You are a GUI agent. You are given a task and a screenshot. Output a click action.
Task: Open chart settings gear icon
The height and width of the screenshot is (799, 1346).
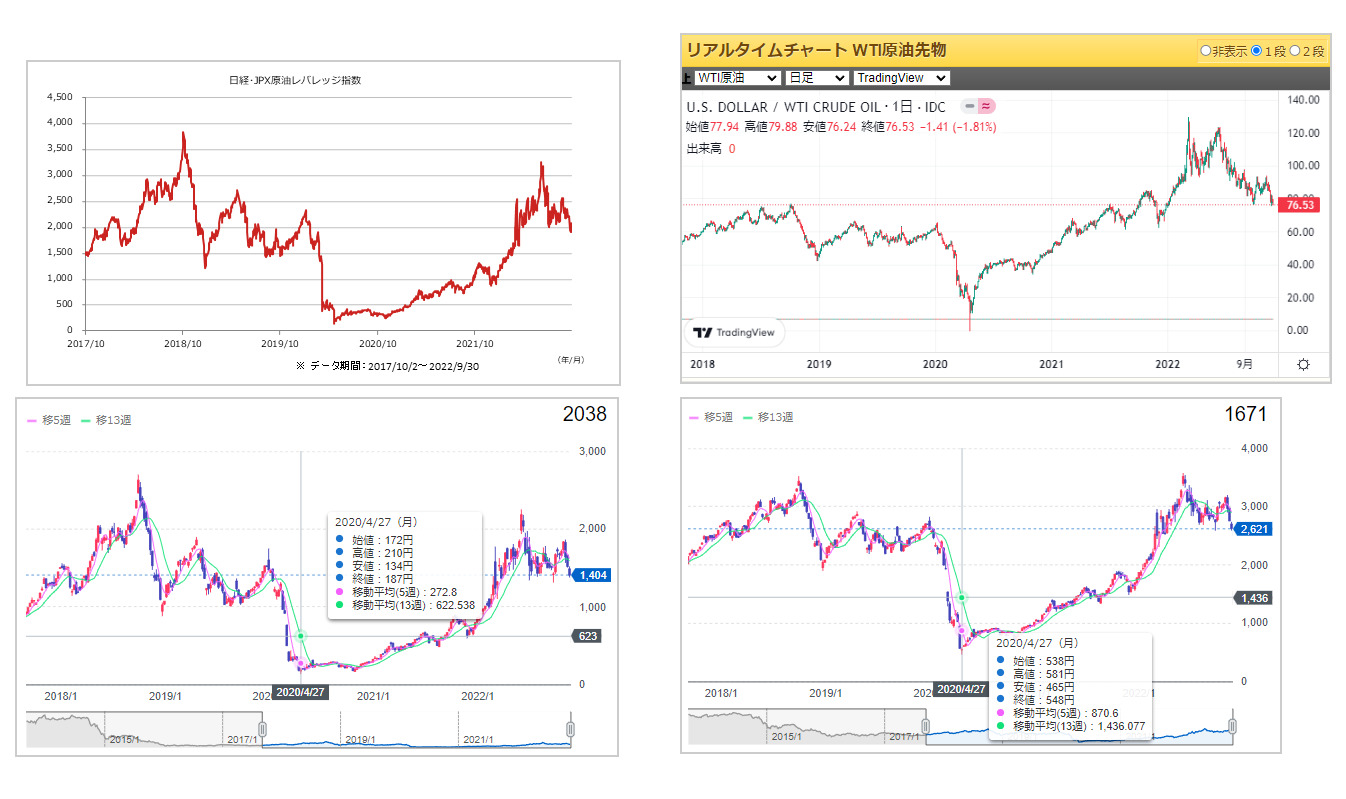1303,364
